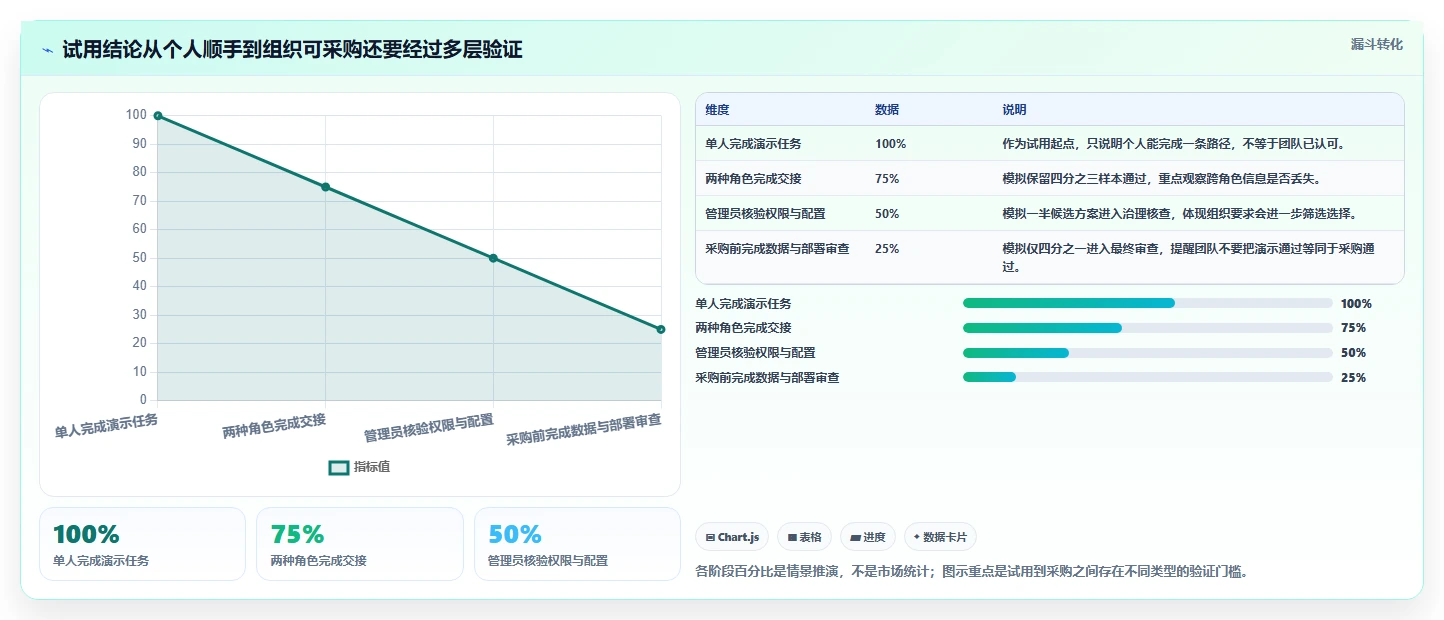
Task: Click the 25% value in the table
Action: pos(887,249)
